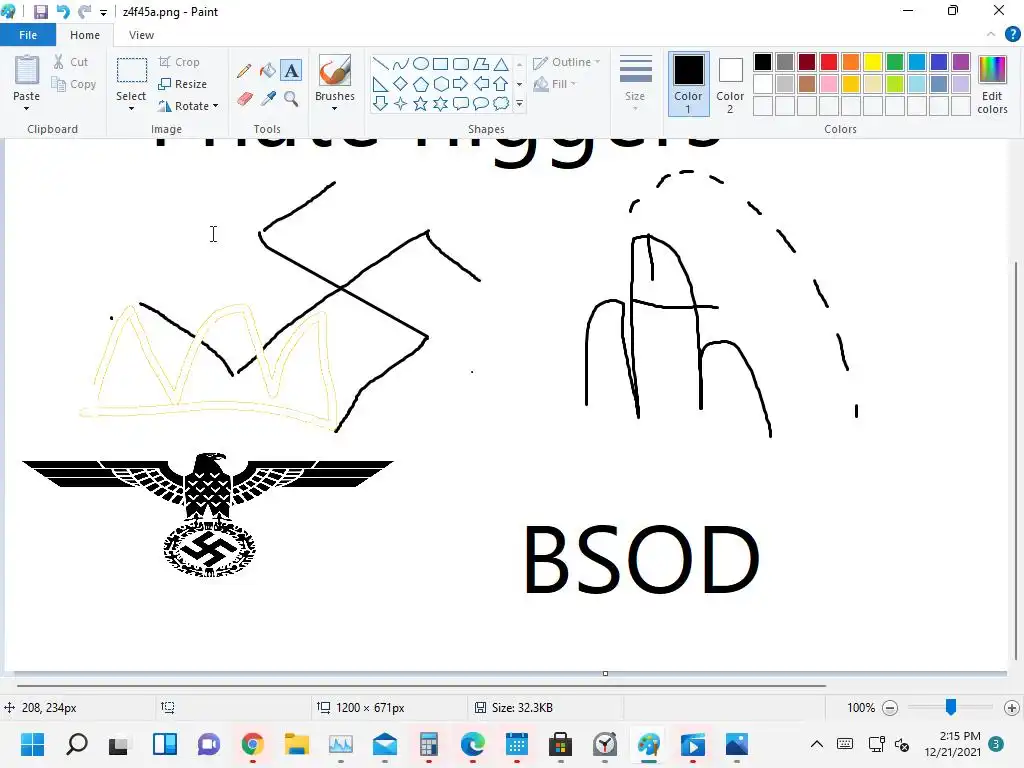This screenshot has width=1024, height=768.
Task: Pick the Right arrow shape
Action: click(461, 84)
